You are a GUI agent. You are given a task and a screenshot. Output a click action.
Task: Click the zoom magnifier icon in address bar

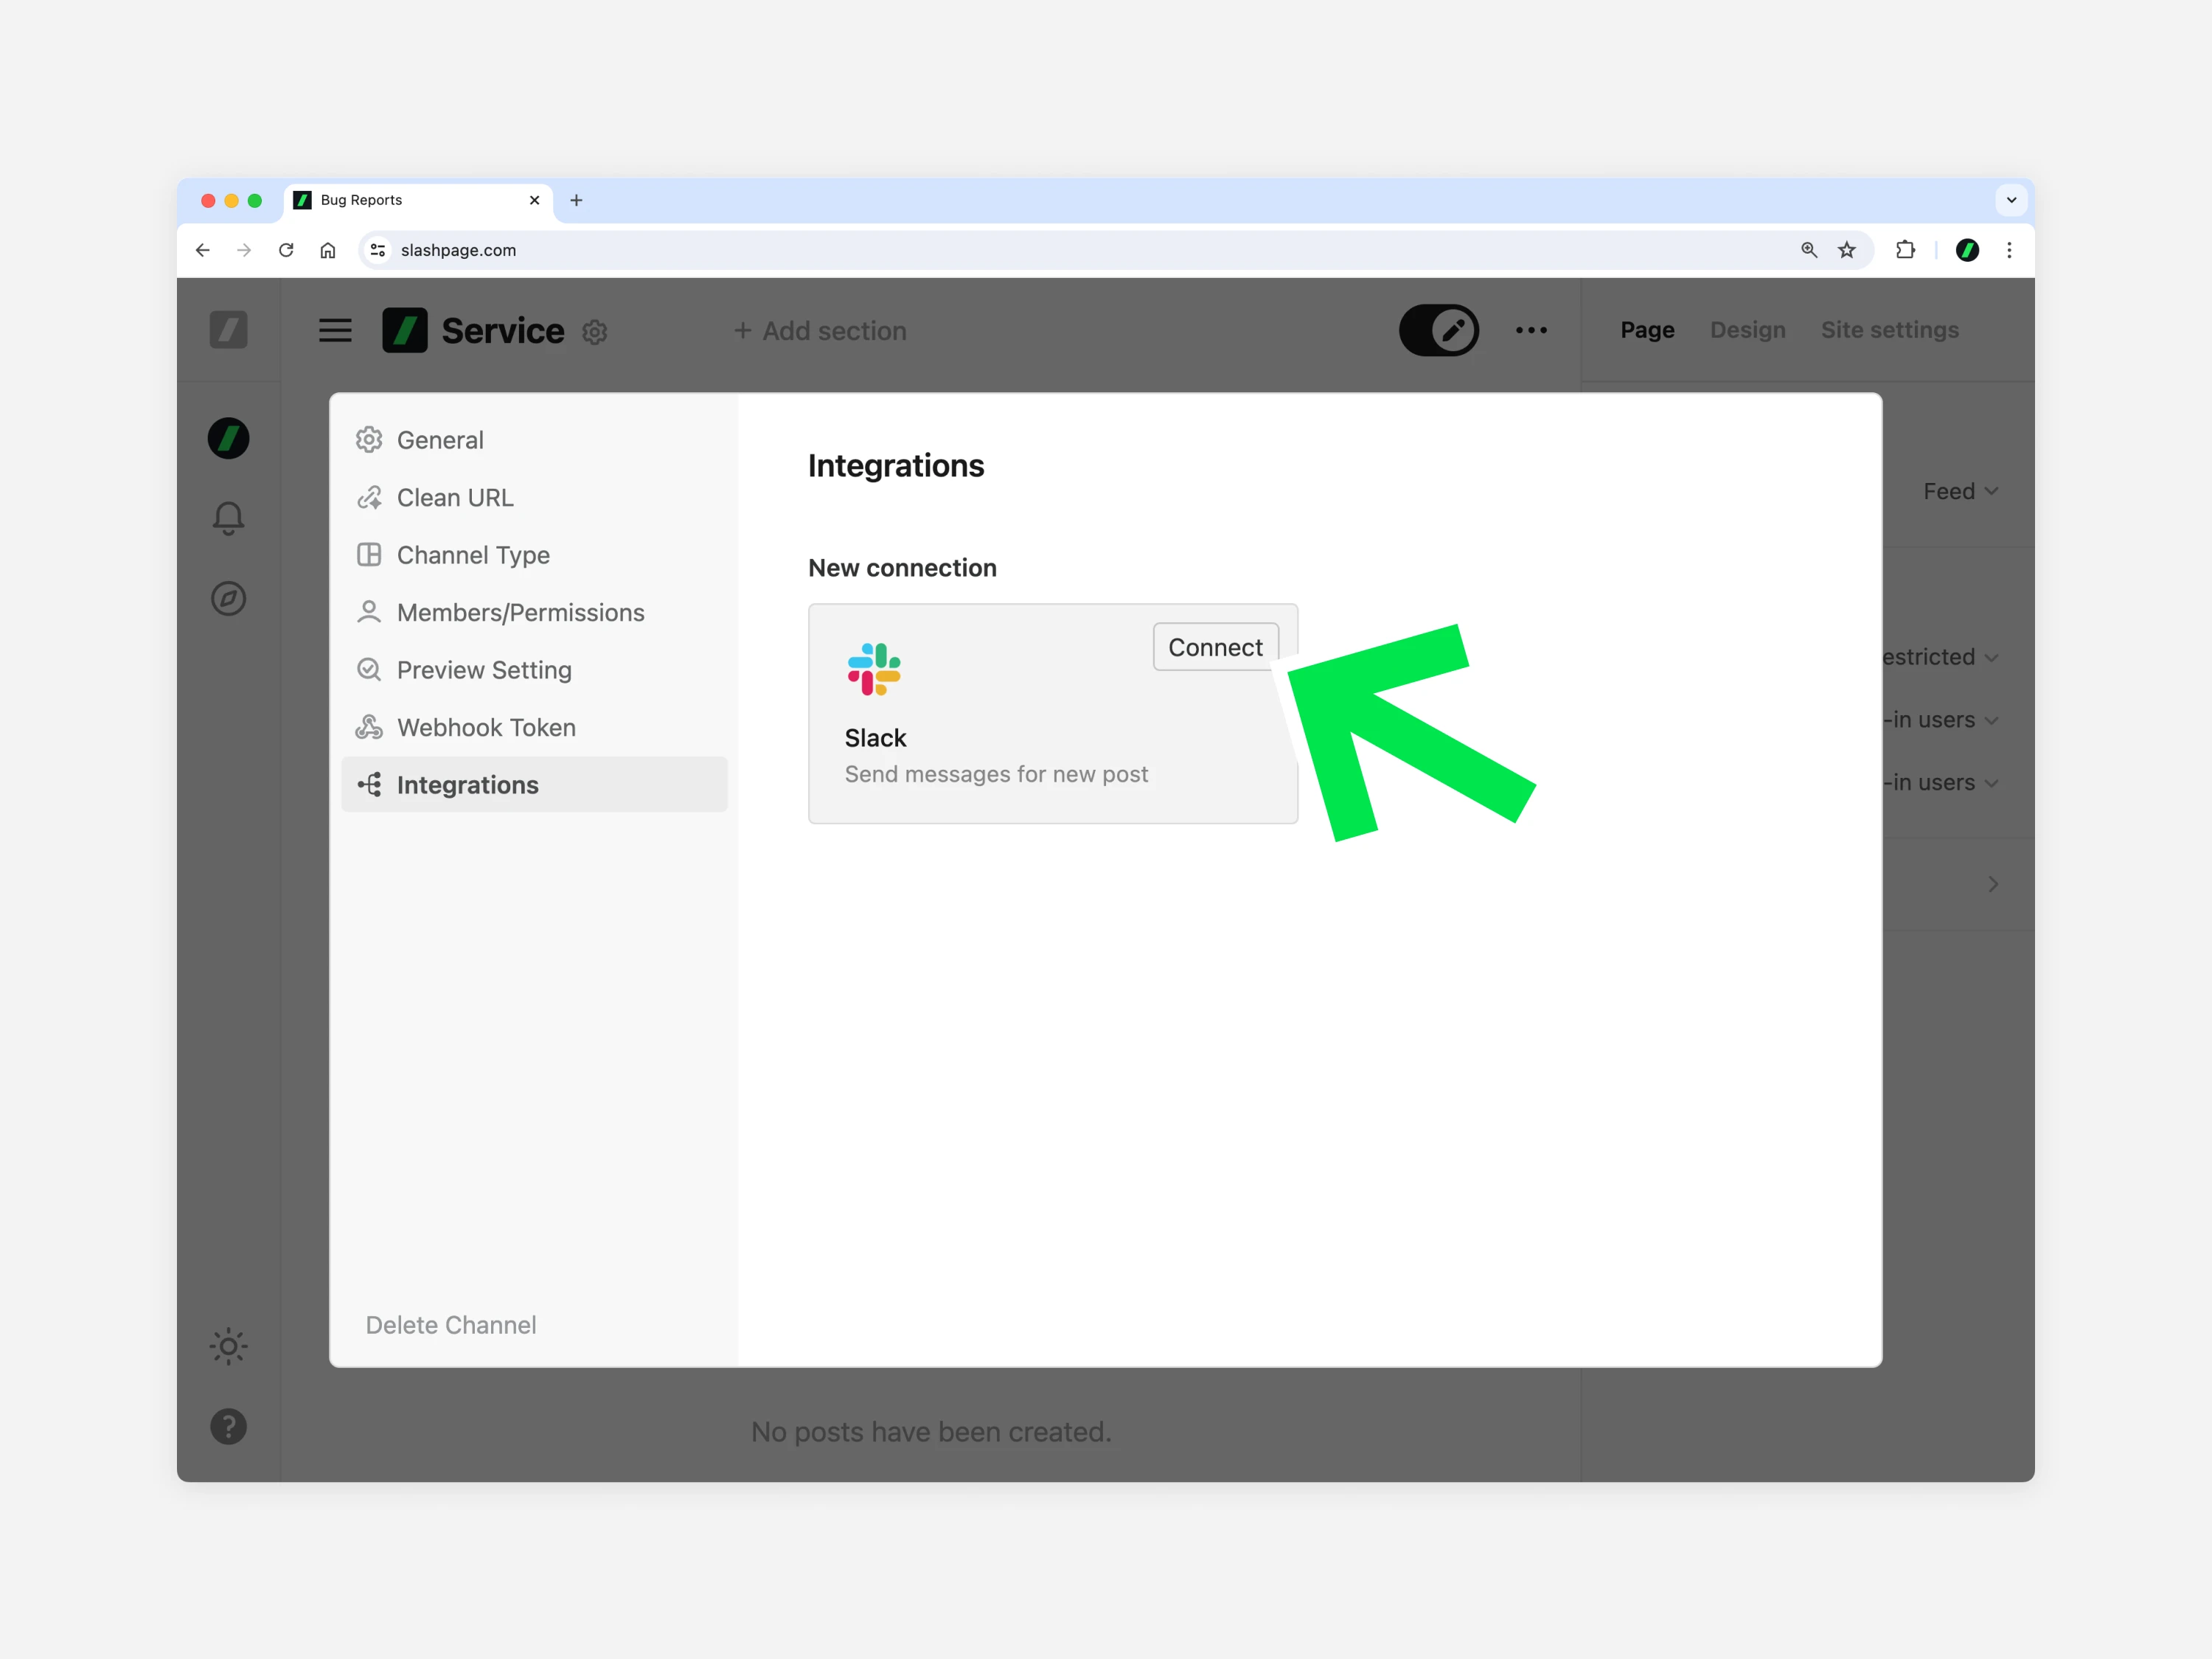(x=1809, y=250)
